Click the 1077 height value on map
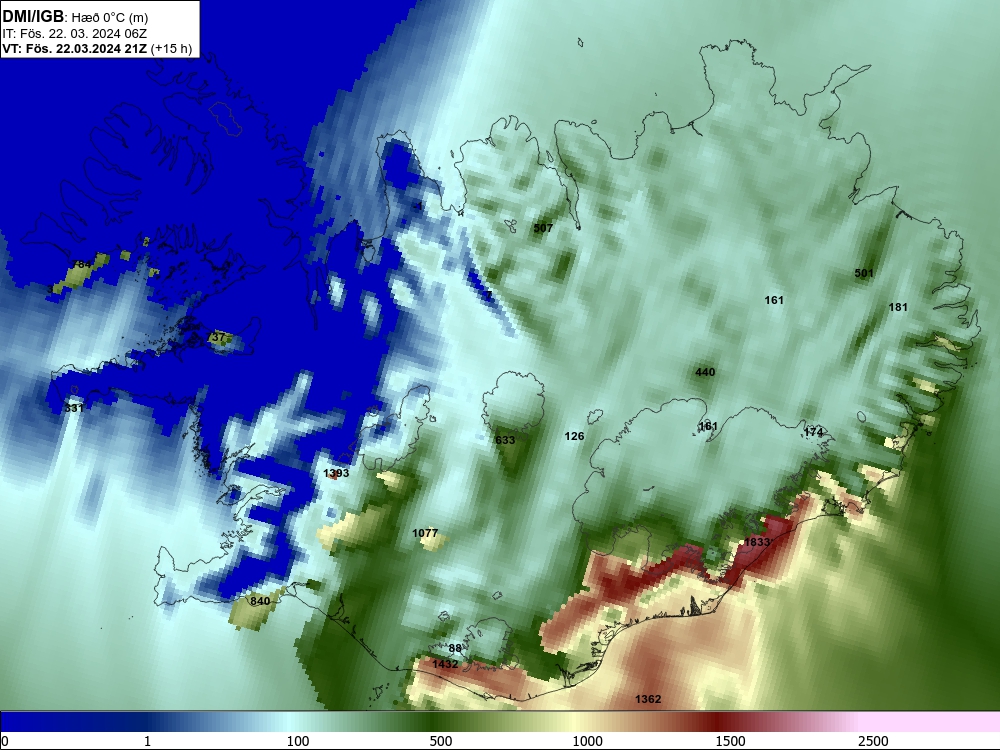This screenshot has width=1000, height=750. (425, 534)
